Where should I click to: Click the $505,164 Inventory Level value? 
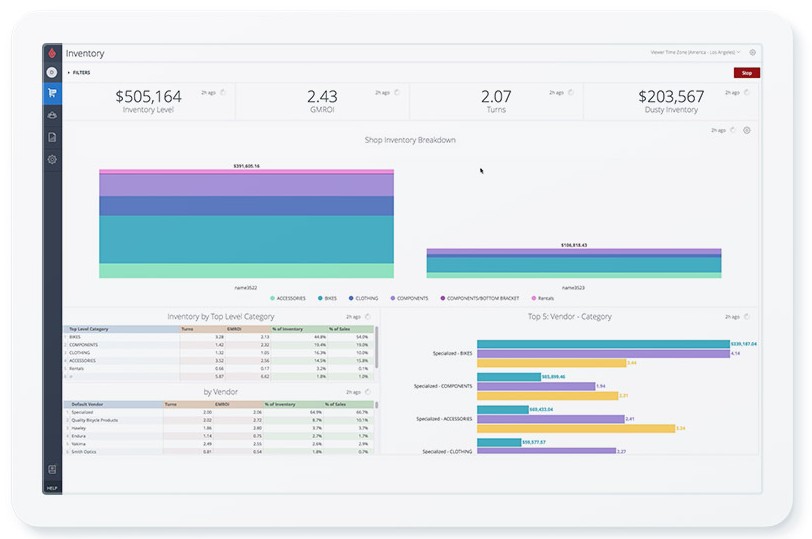(x=148, y=96)
